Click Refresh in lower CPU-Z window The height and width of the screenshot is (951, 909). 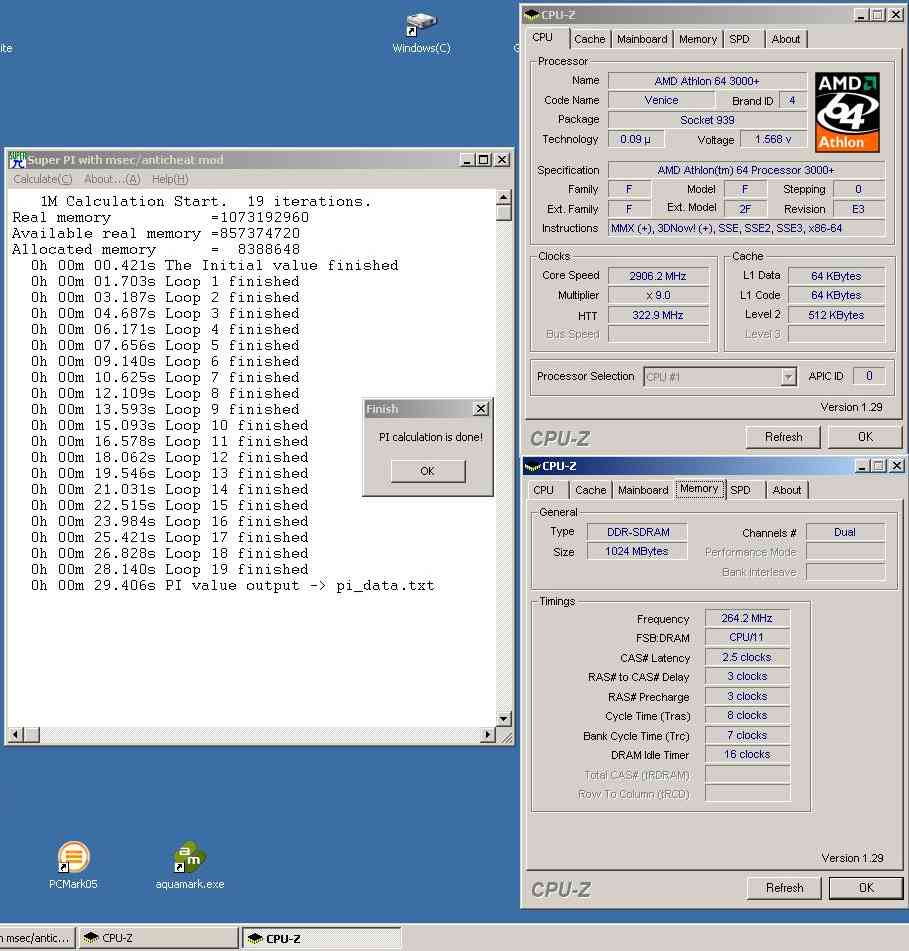[784, 888]
